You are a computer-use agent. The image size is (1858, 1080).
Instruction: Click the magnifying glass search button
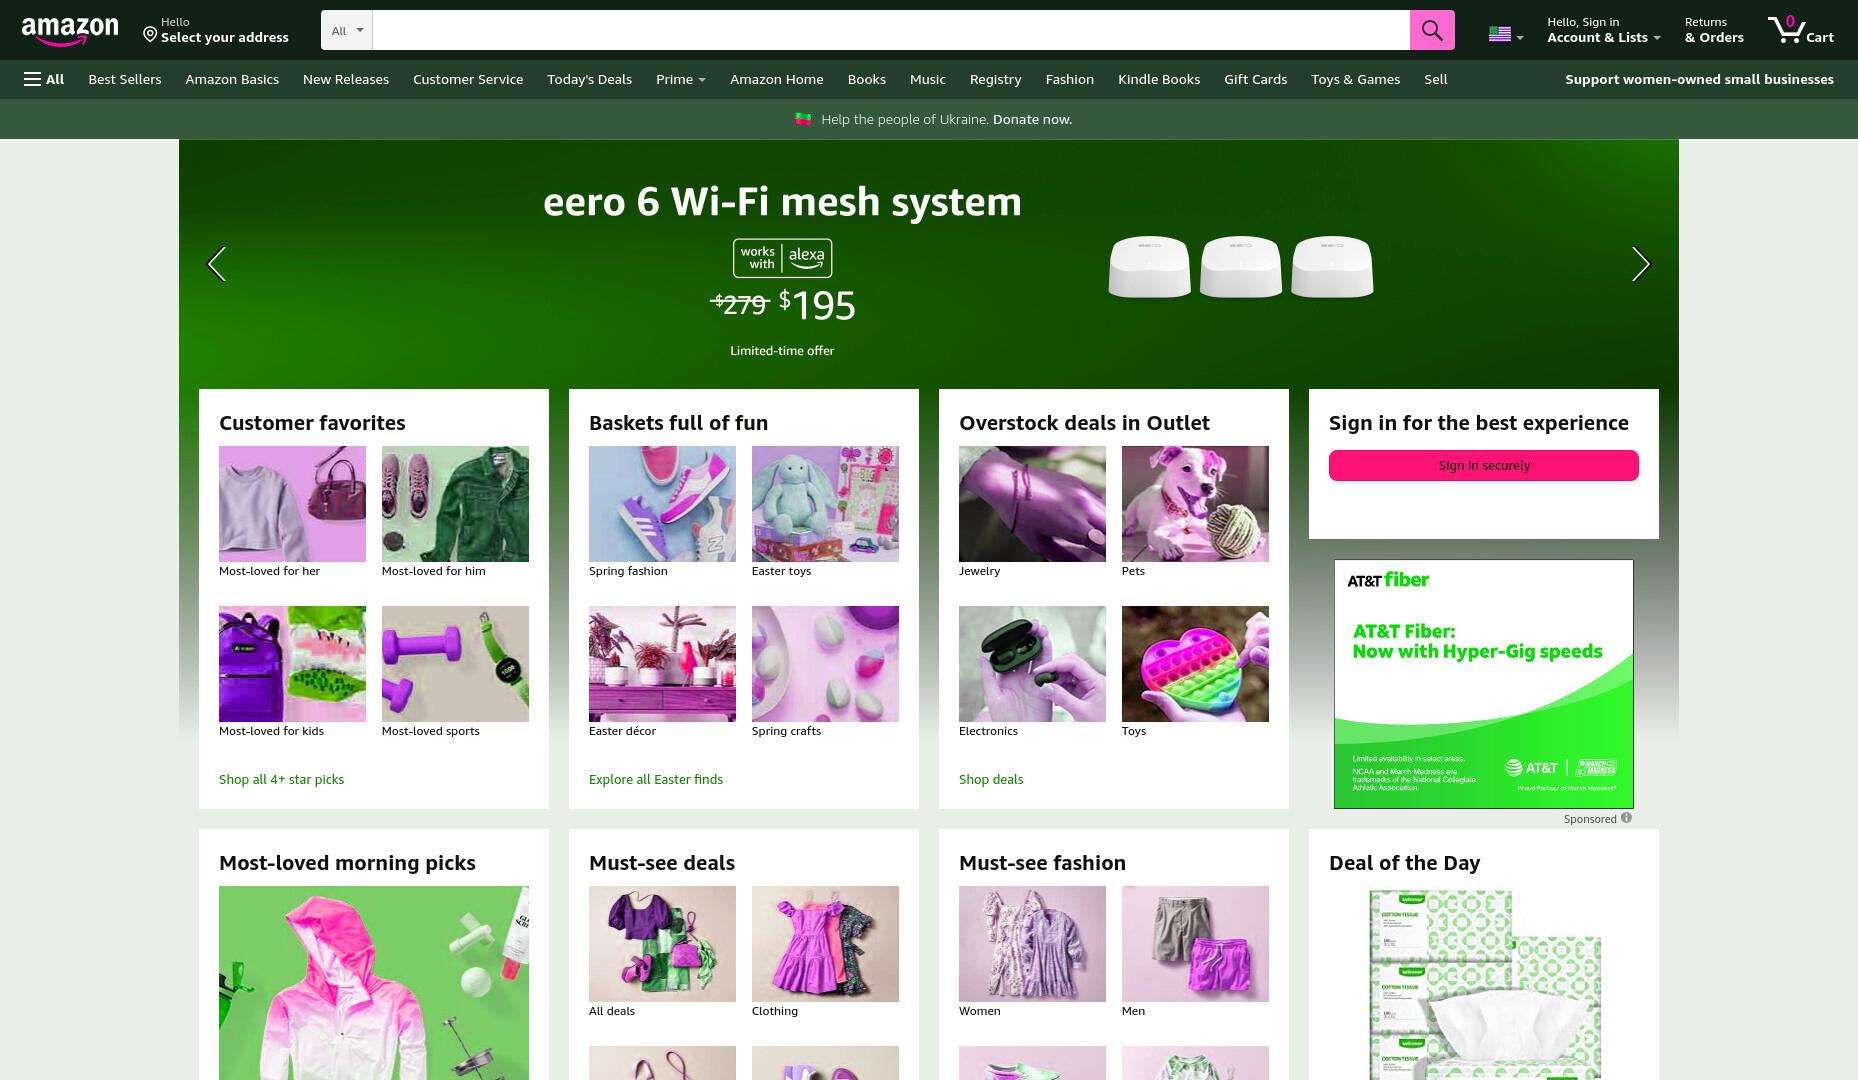tap(1432, 30)
